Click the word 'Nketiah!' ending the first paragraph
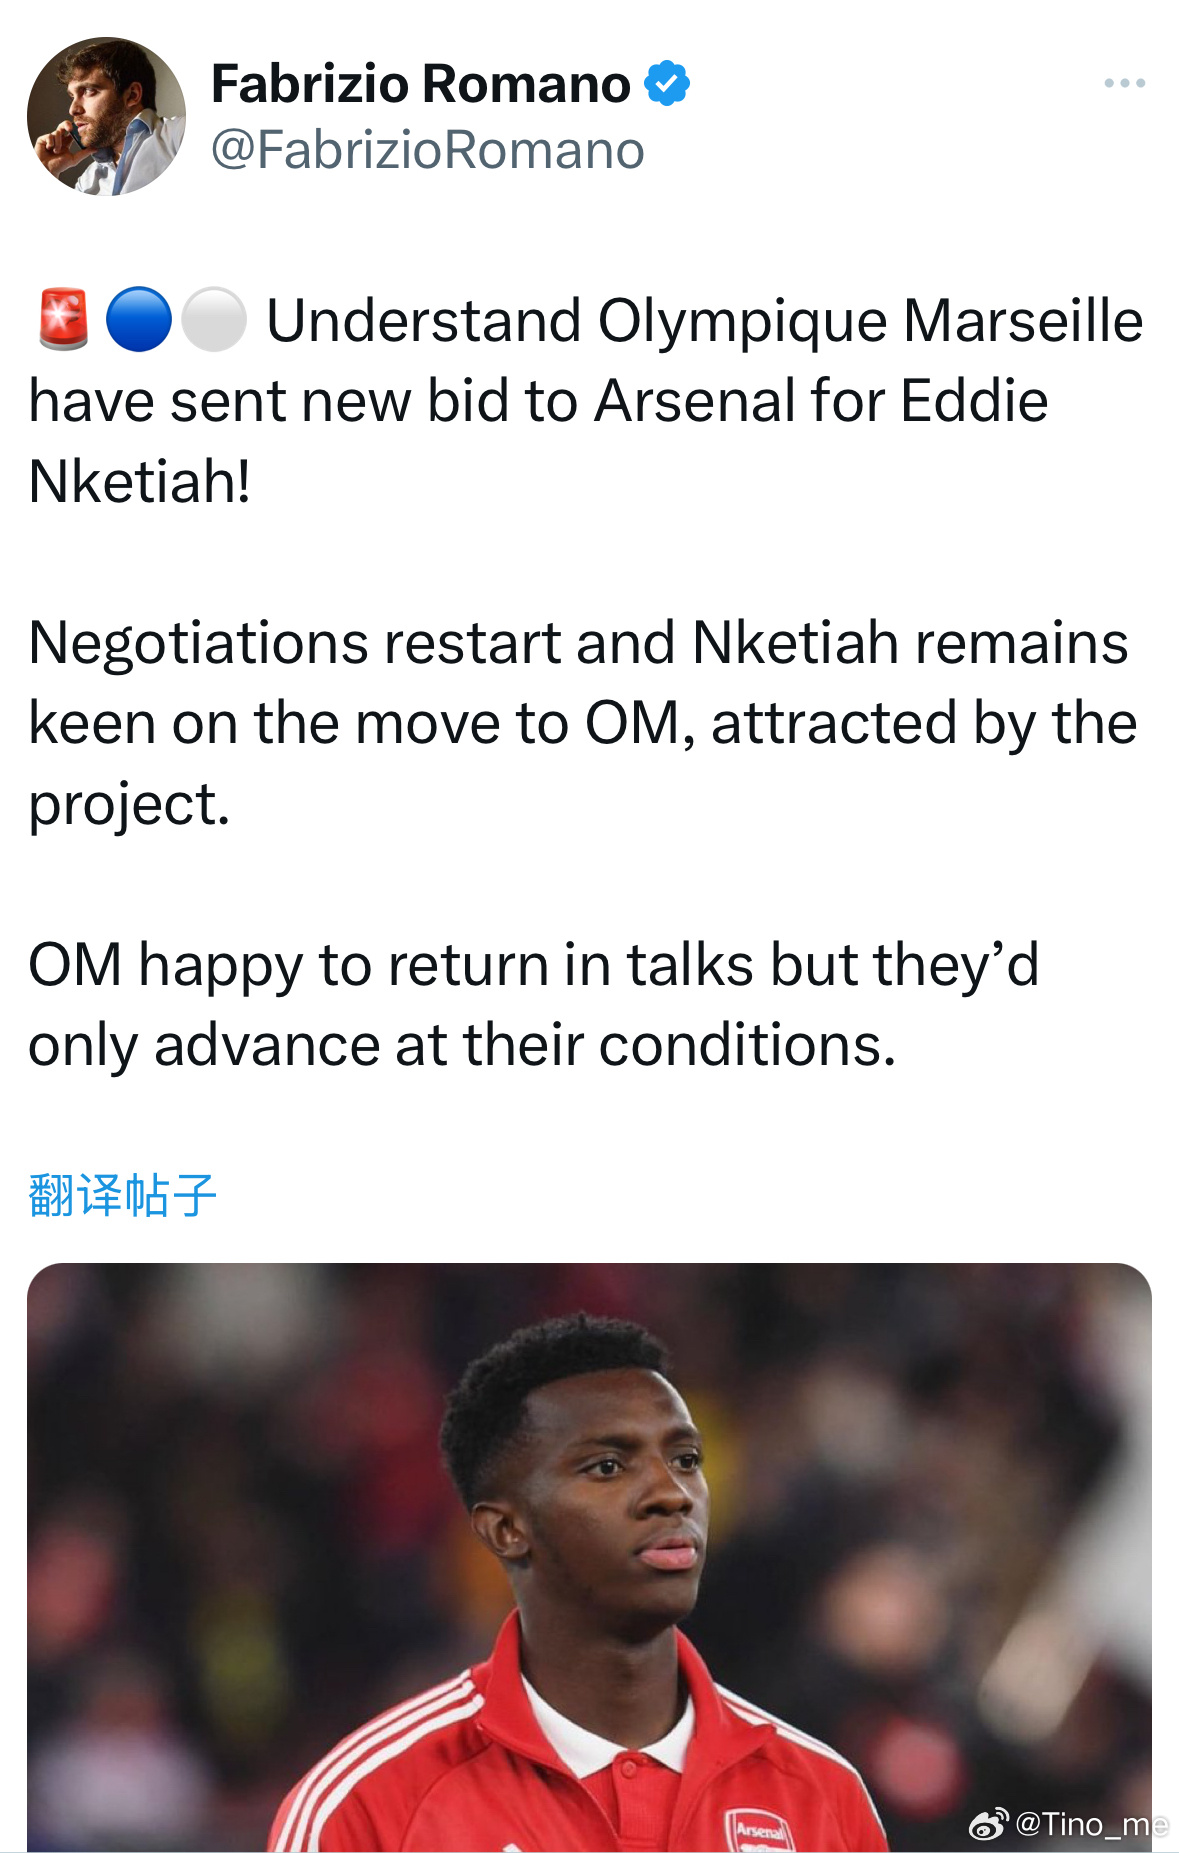The height and width of the screenshot is (1853, 1179). point(139,482)
